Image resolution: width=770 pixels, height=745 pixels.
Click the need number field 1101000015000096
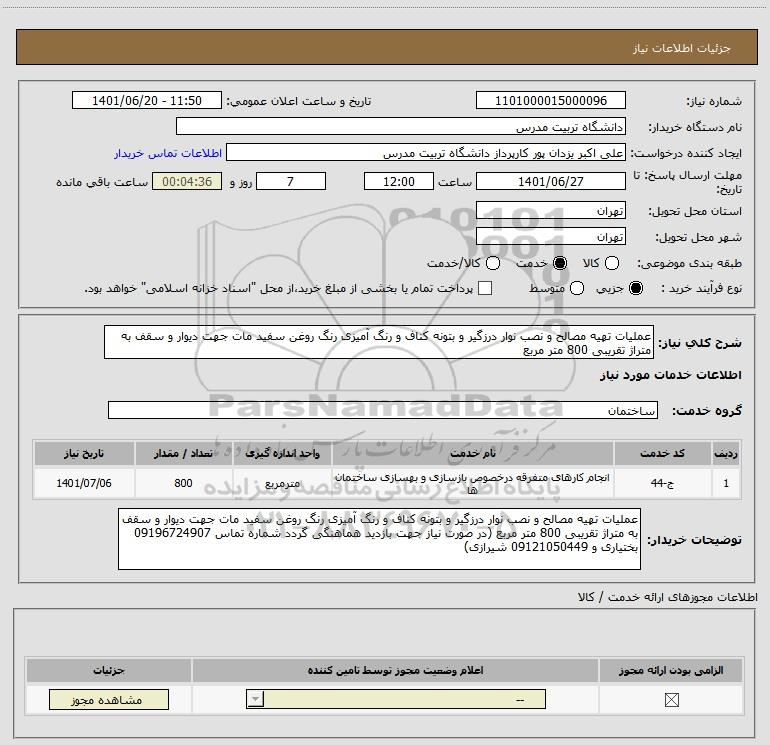coord(550,100)
